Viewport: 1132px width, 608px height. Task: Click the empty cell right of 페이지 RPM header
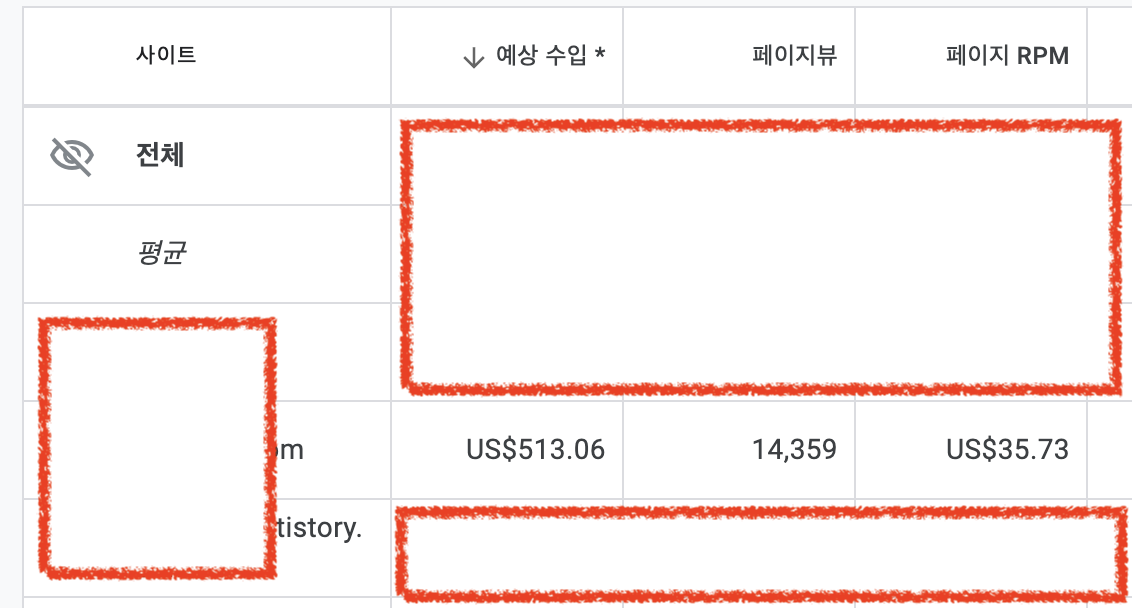click(x=1110, y=56)
